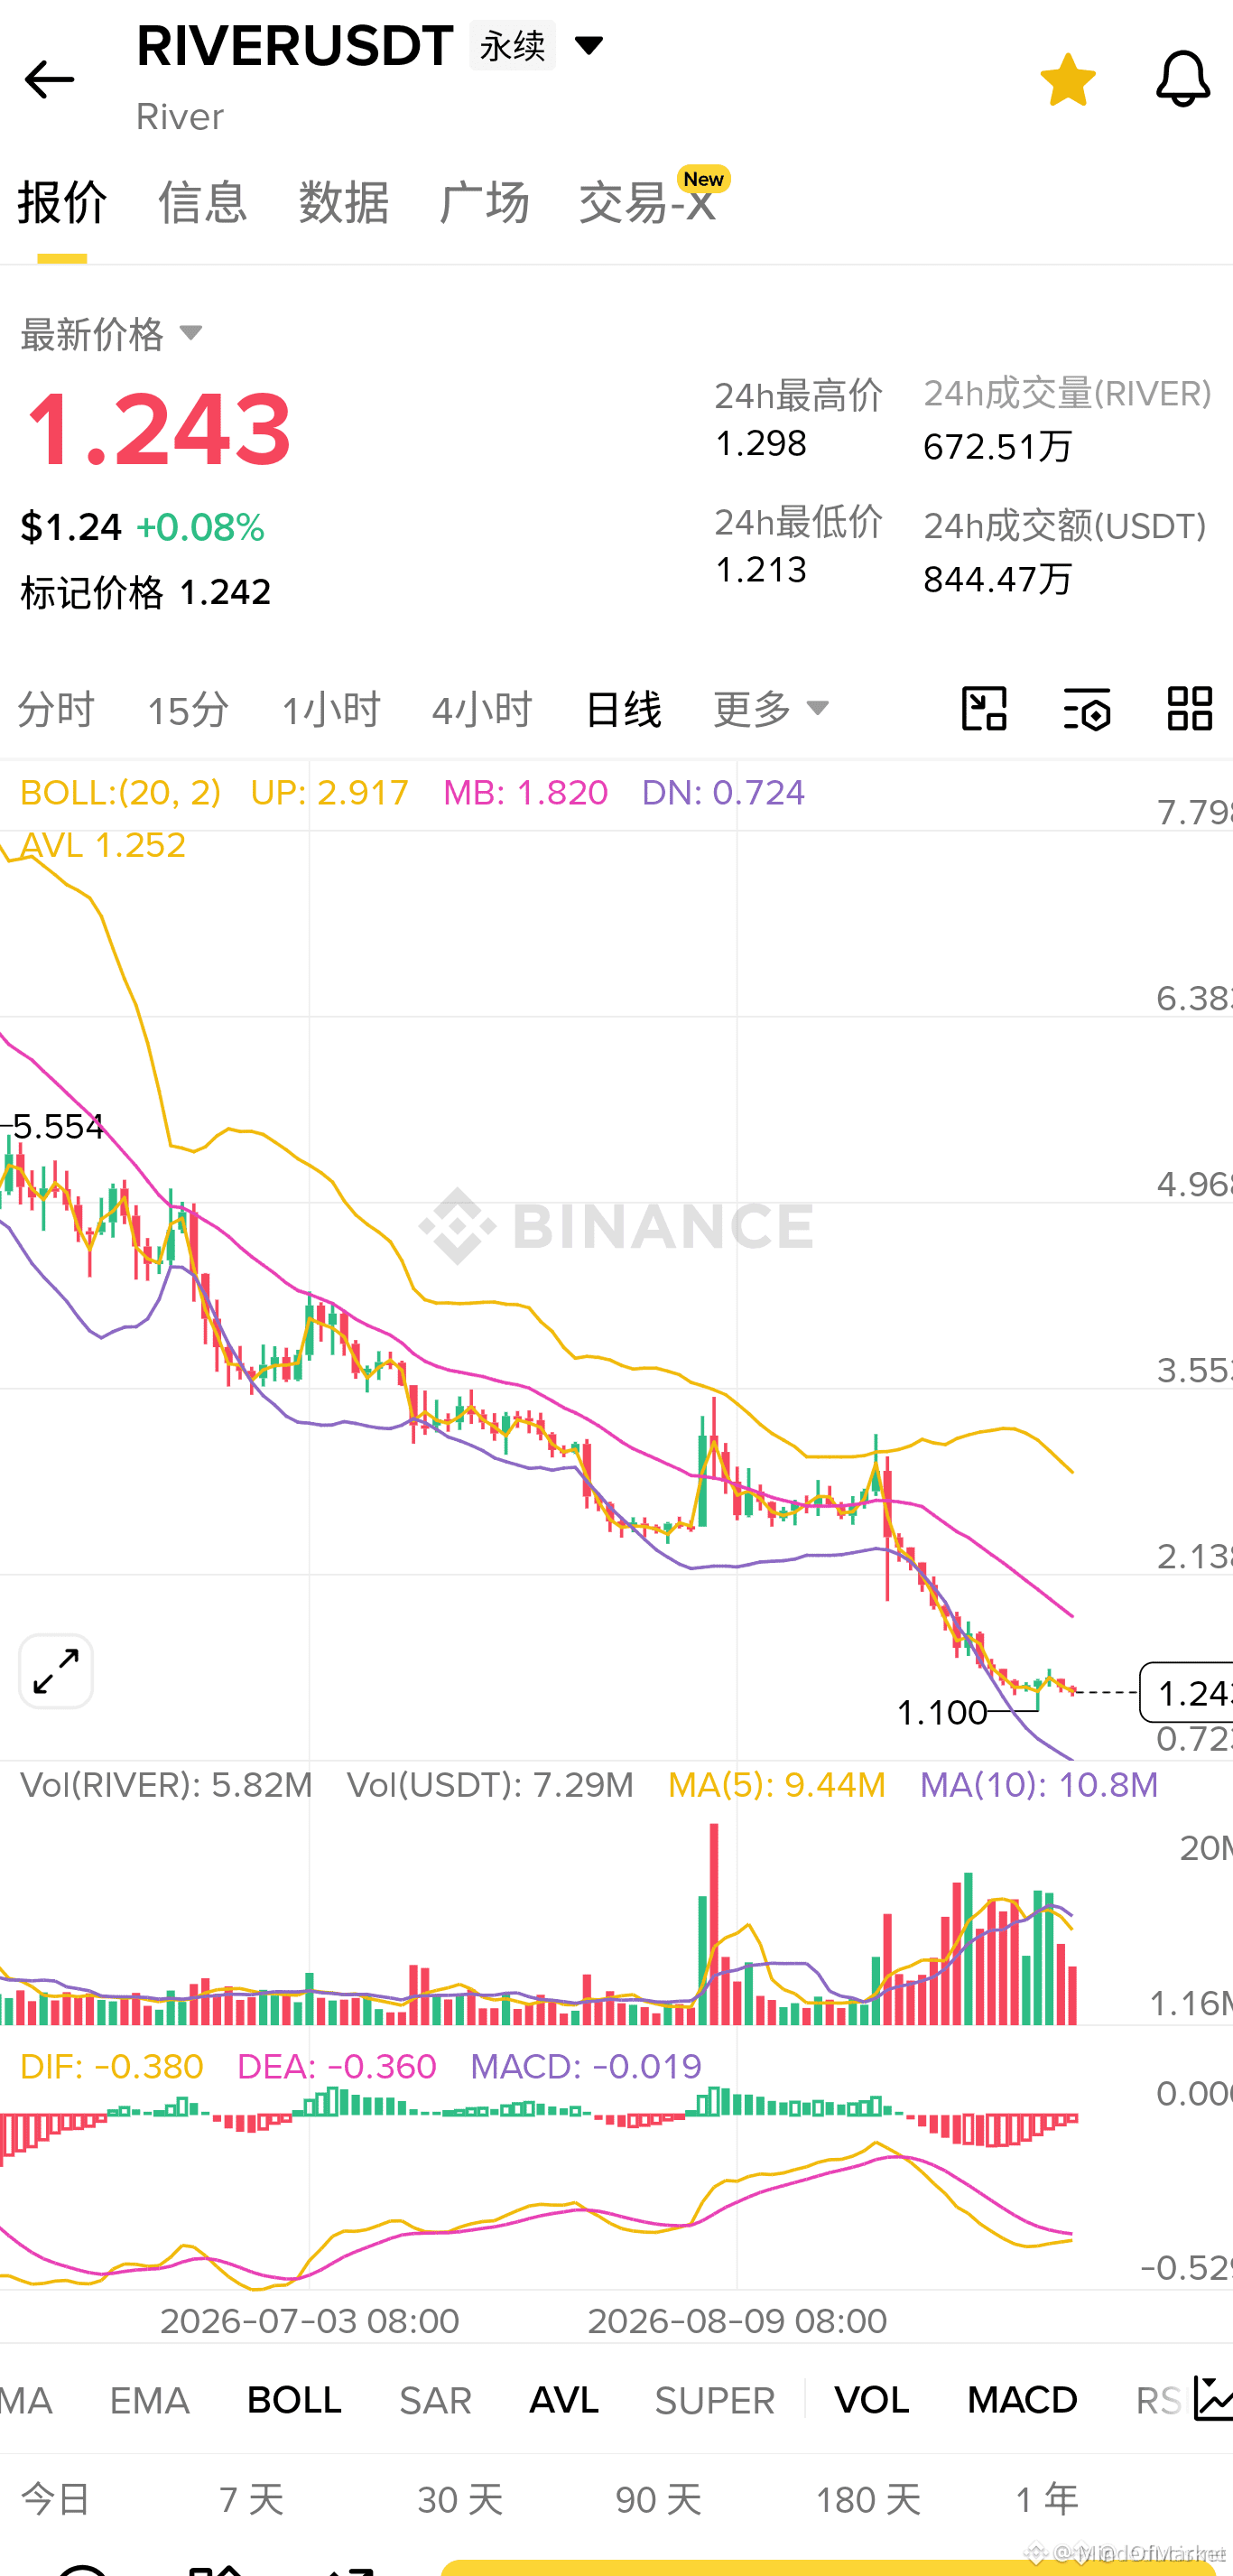The image size is (1233, 2576).
Task: Open the chart drawing tools icon
Action: [x=984, y=709]
